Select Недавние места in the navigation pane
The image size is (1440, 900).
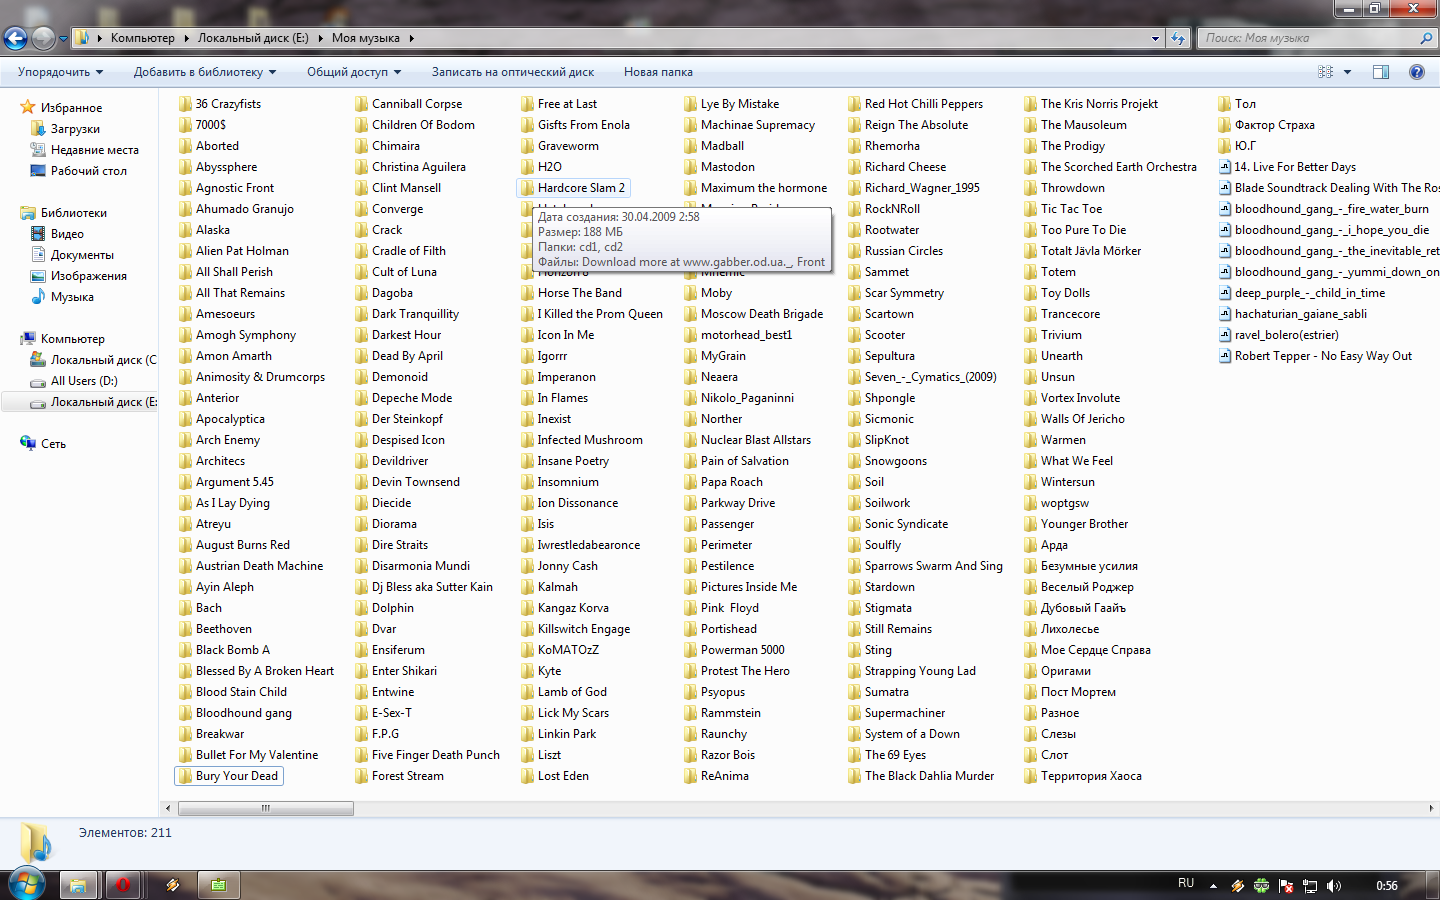coord(94,150)
